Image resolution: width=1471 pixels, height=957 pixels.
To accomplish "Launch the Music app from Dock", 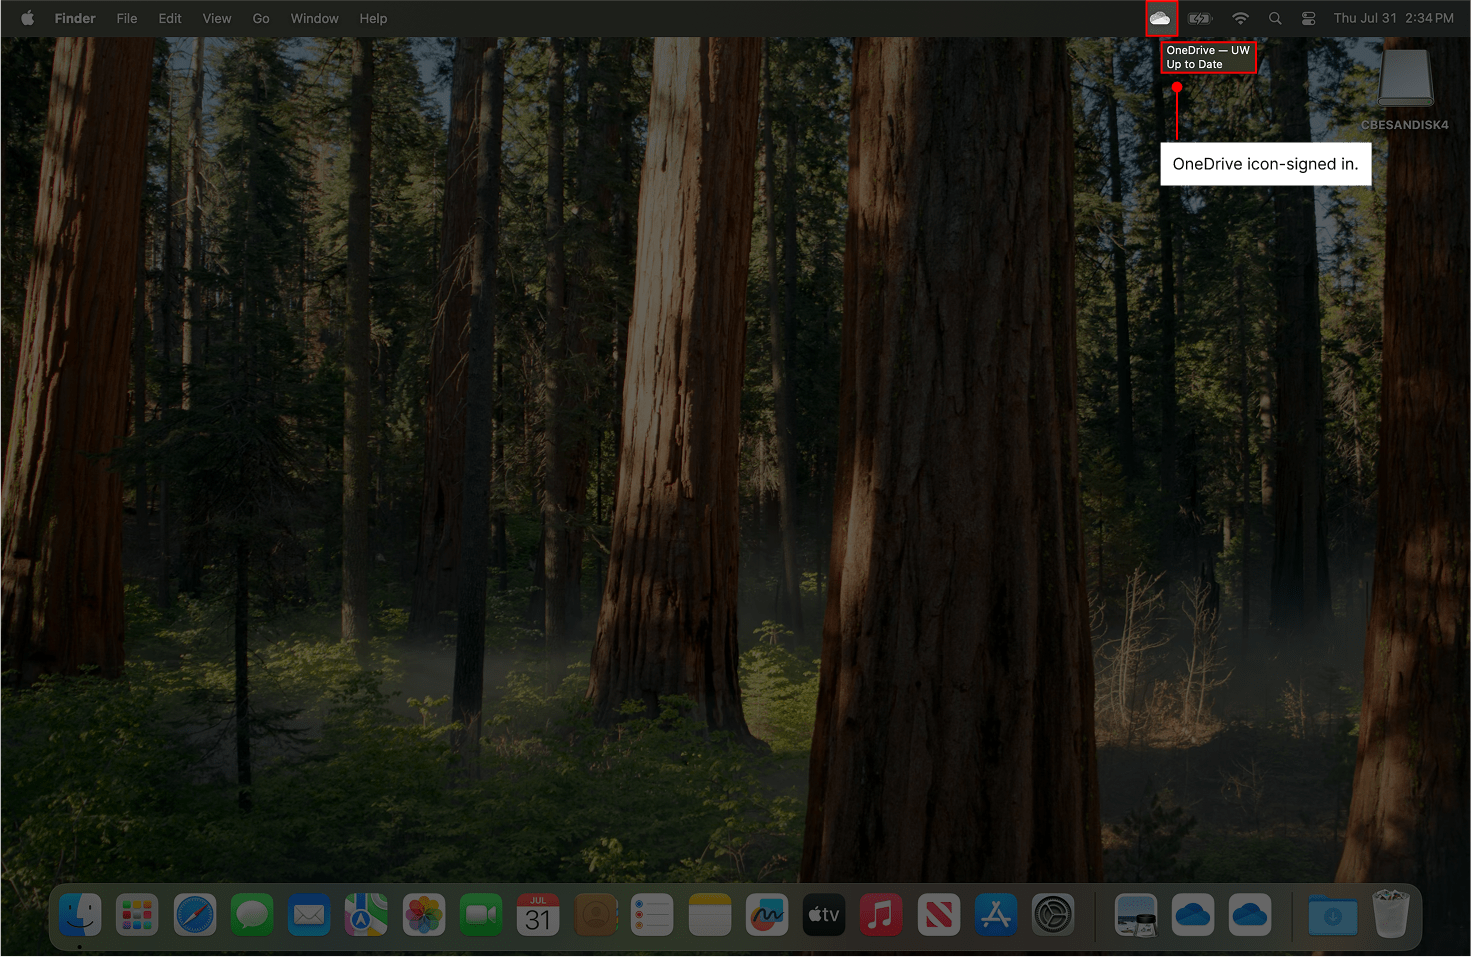I will point(881,914).
